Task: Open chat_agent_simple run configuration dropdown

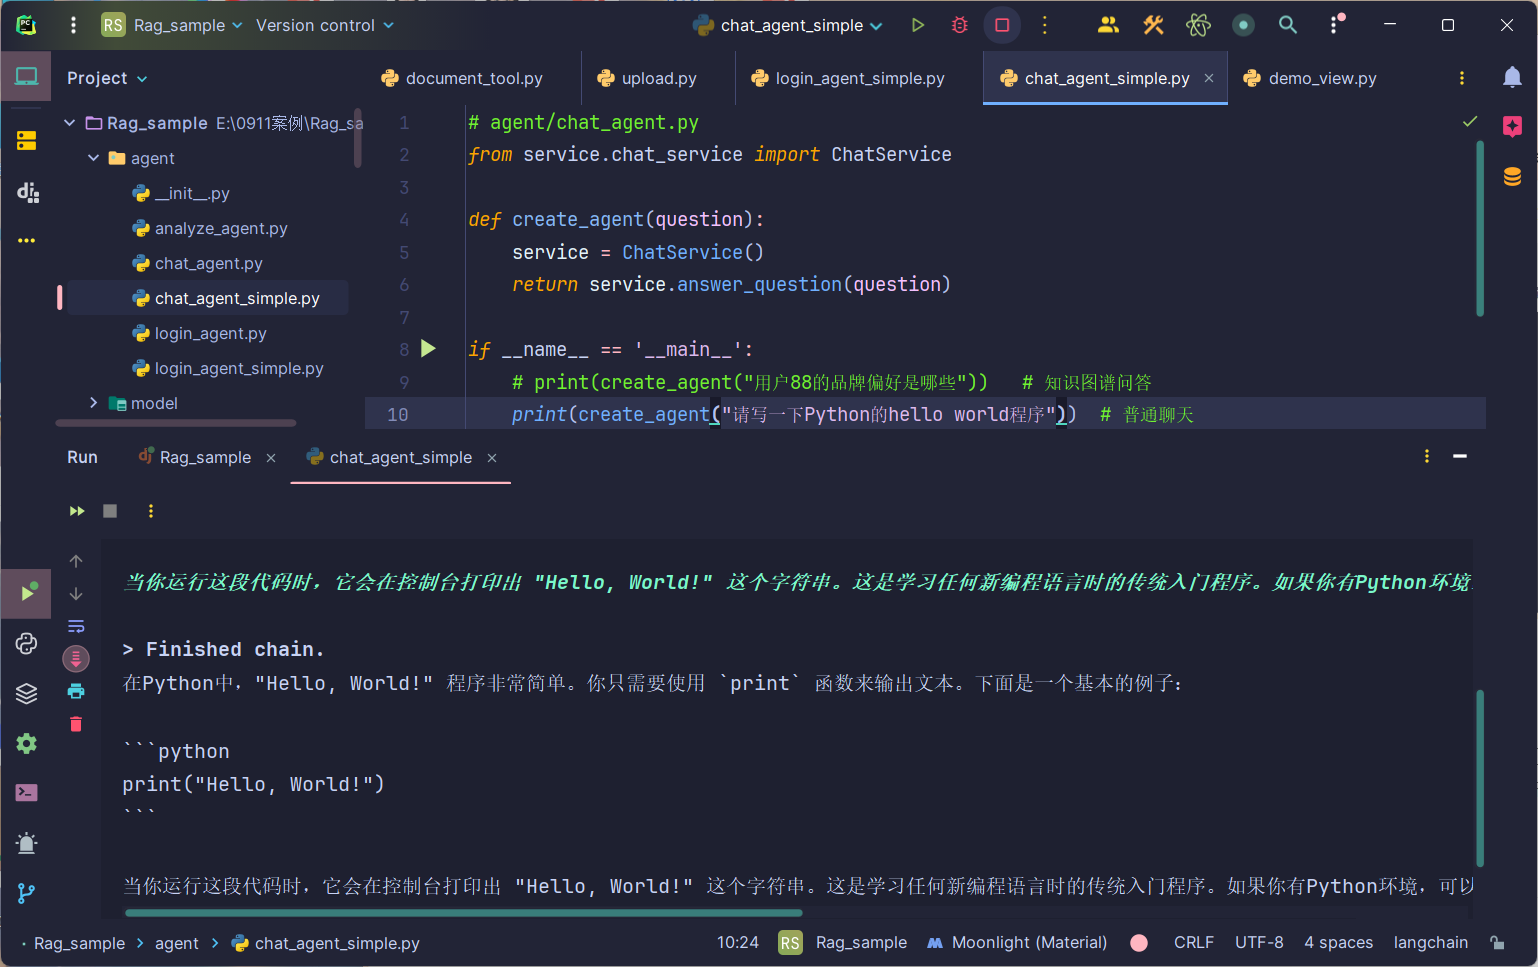Action: click(x=788, y=25)
